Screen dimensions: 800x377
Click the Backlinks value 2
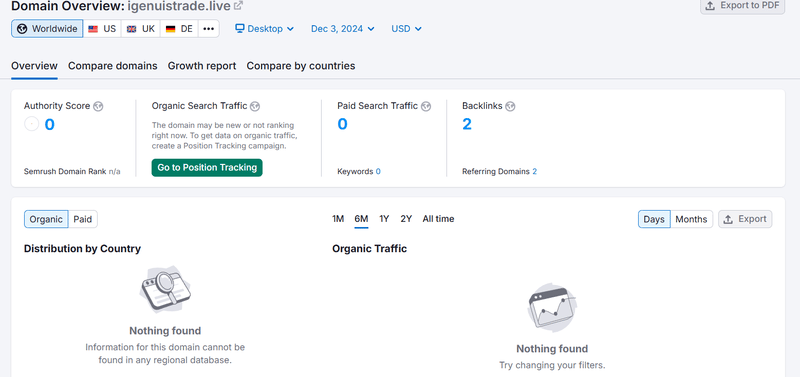tap(467, 124)
